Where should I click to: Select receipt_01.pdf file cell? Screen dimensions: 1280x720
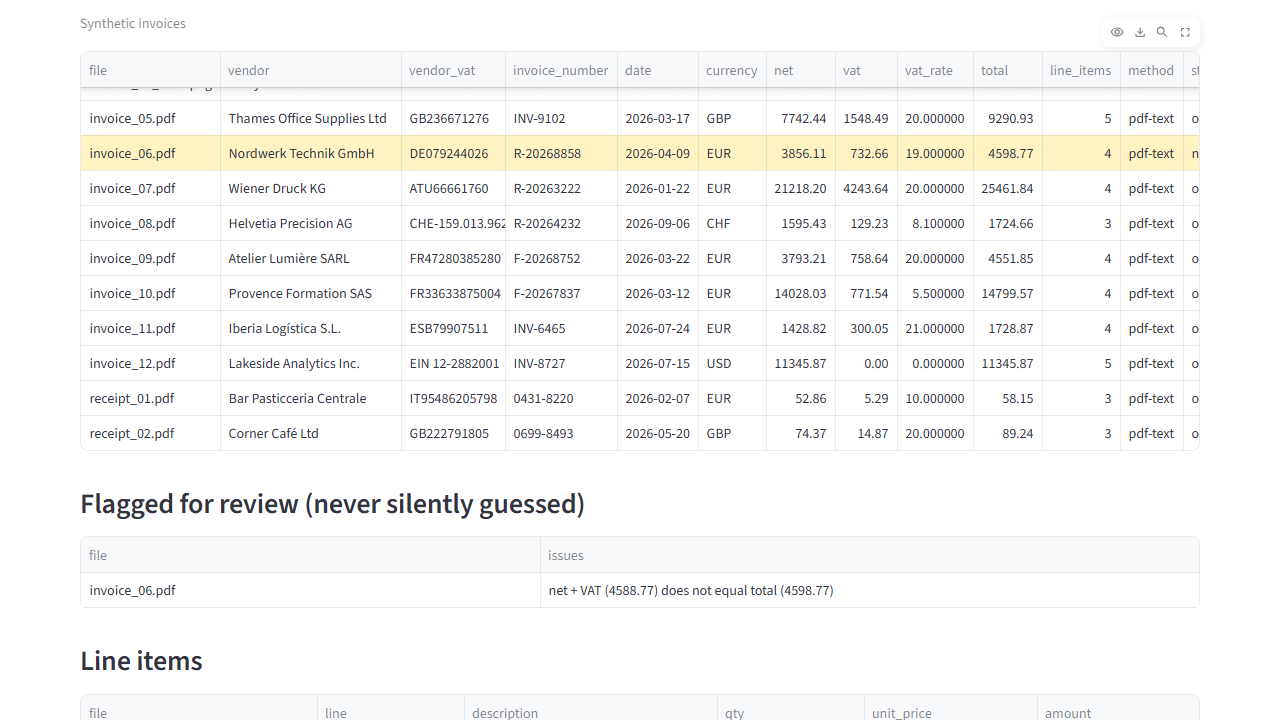pos(151,398)
